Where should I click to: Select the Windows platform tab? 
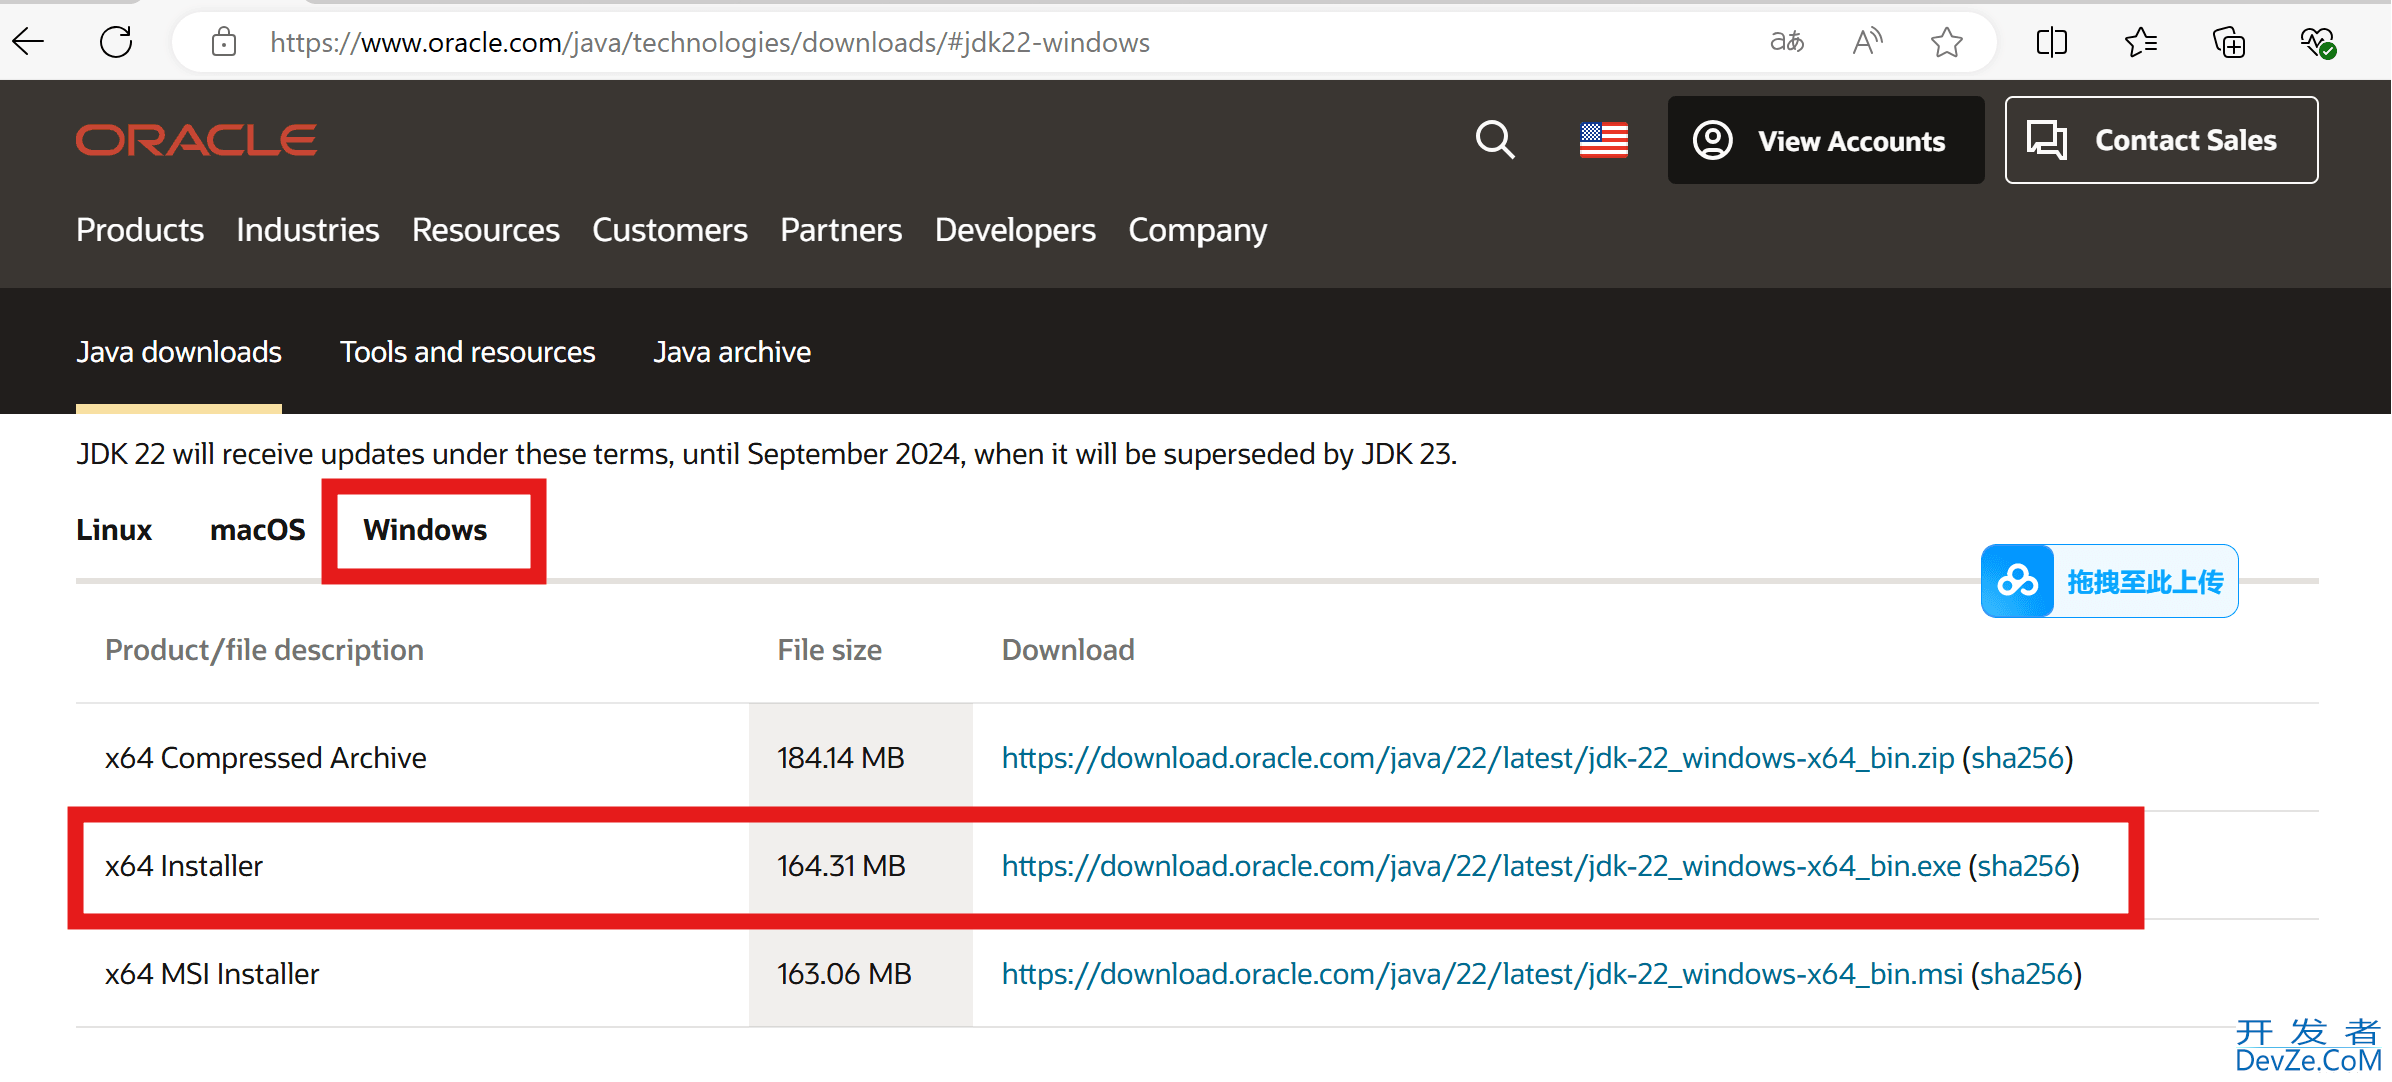tap(425, 530)
